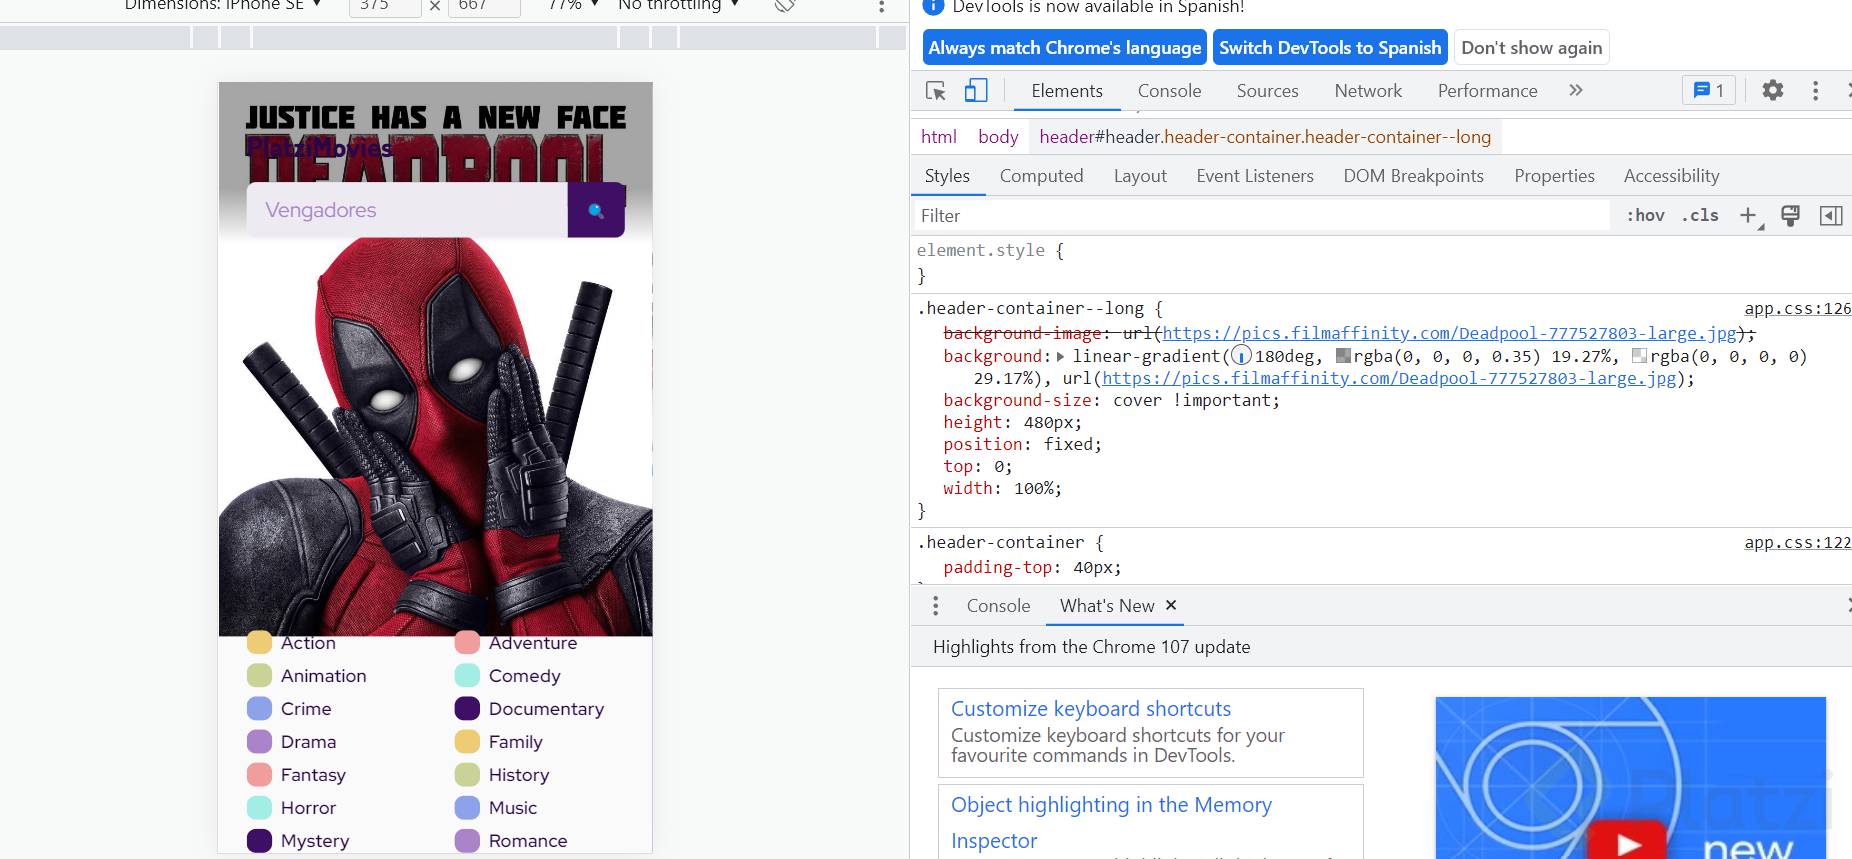This screenshot has width=1852, height=859.
Task: Open the app.css:122 source link
Action: coord(1797,543)
